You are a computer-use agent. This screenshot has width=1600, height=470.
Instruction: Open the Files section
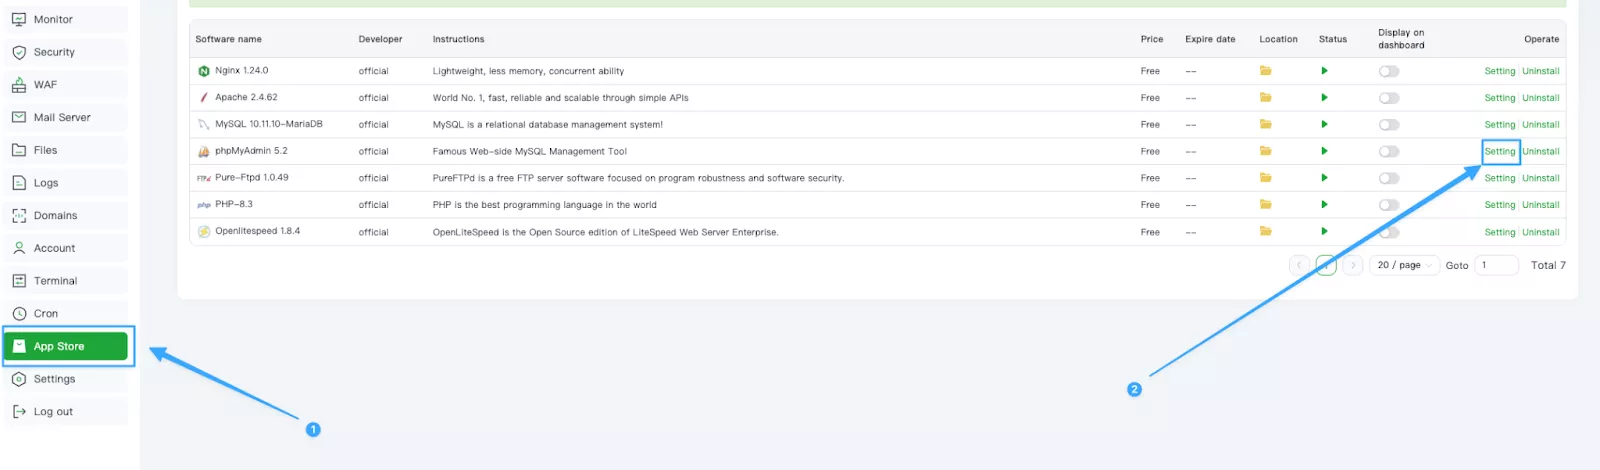(x=66, y=150)
